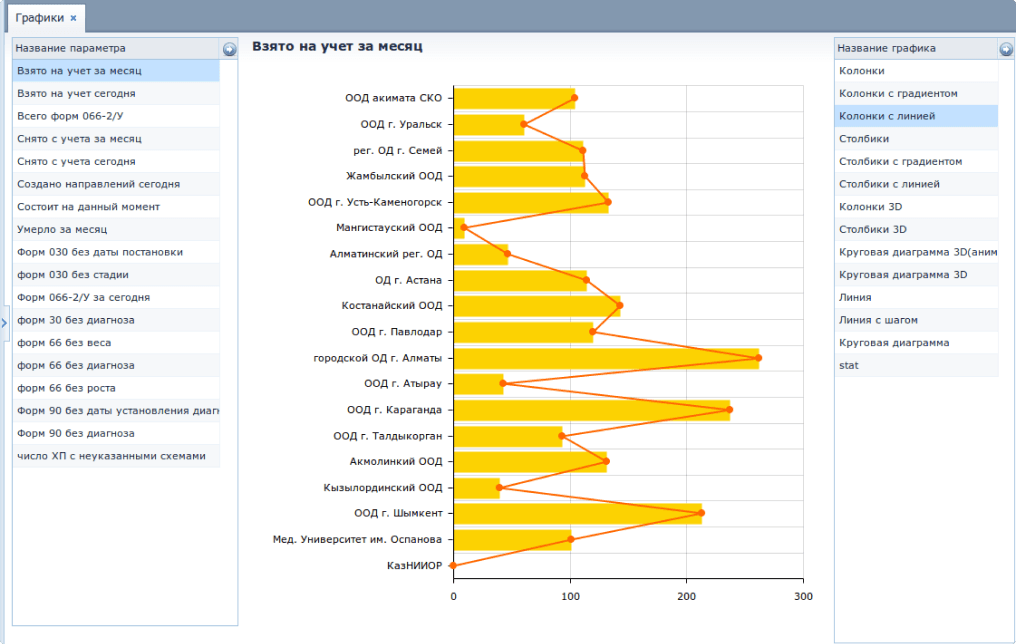This screenshot has width=1016, height=644.
Task: Switch to Круговая диаграмма 3D chart
Action: click(916, 275)
